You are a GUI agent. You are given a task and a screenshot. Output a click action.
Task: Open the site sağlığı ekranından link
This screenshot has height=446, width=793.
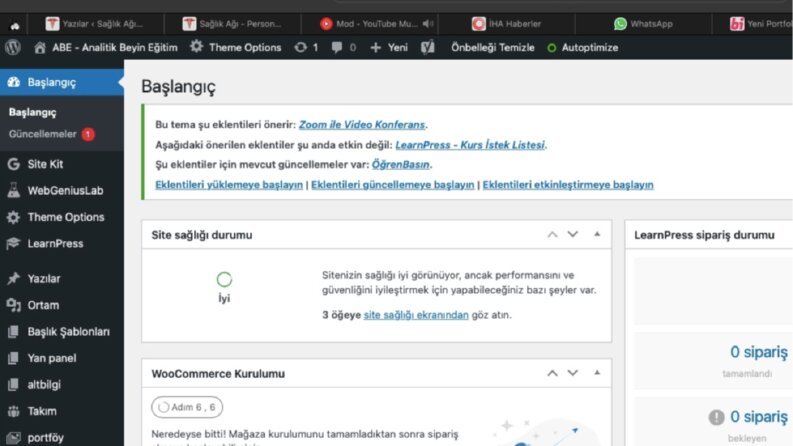pos(416,315)
